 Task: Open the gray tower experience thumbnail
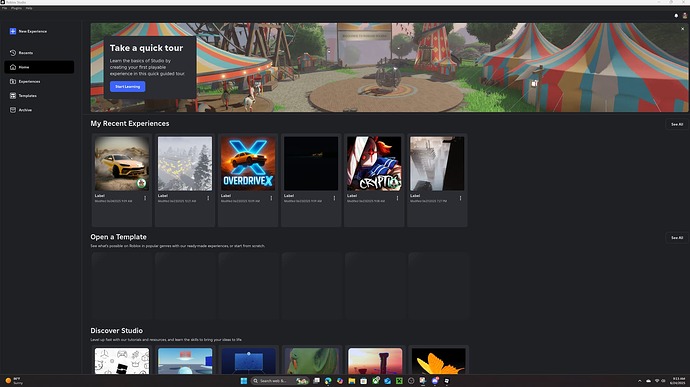point(437,163)
